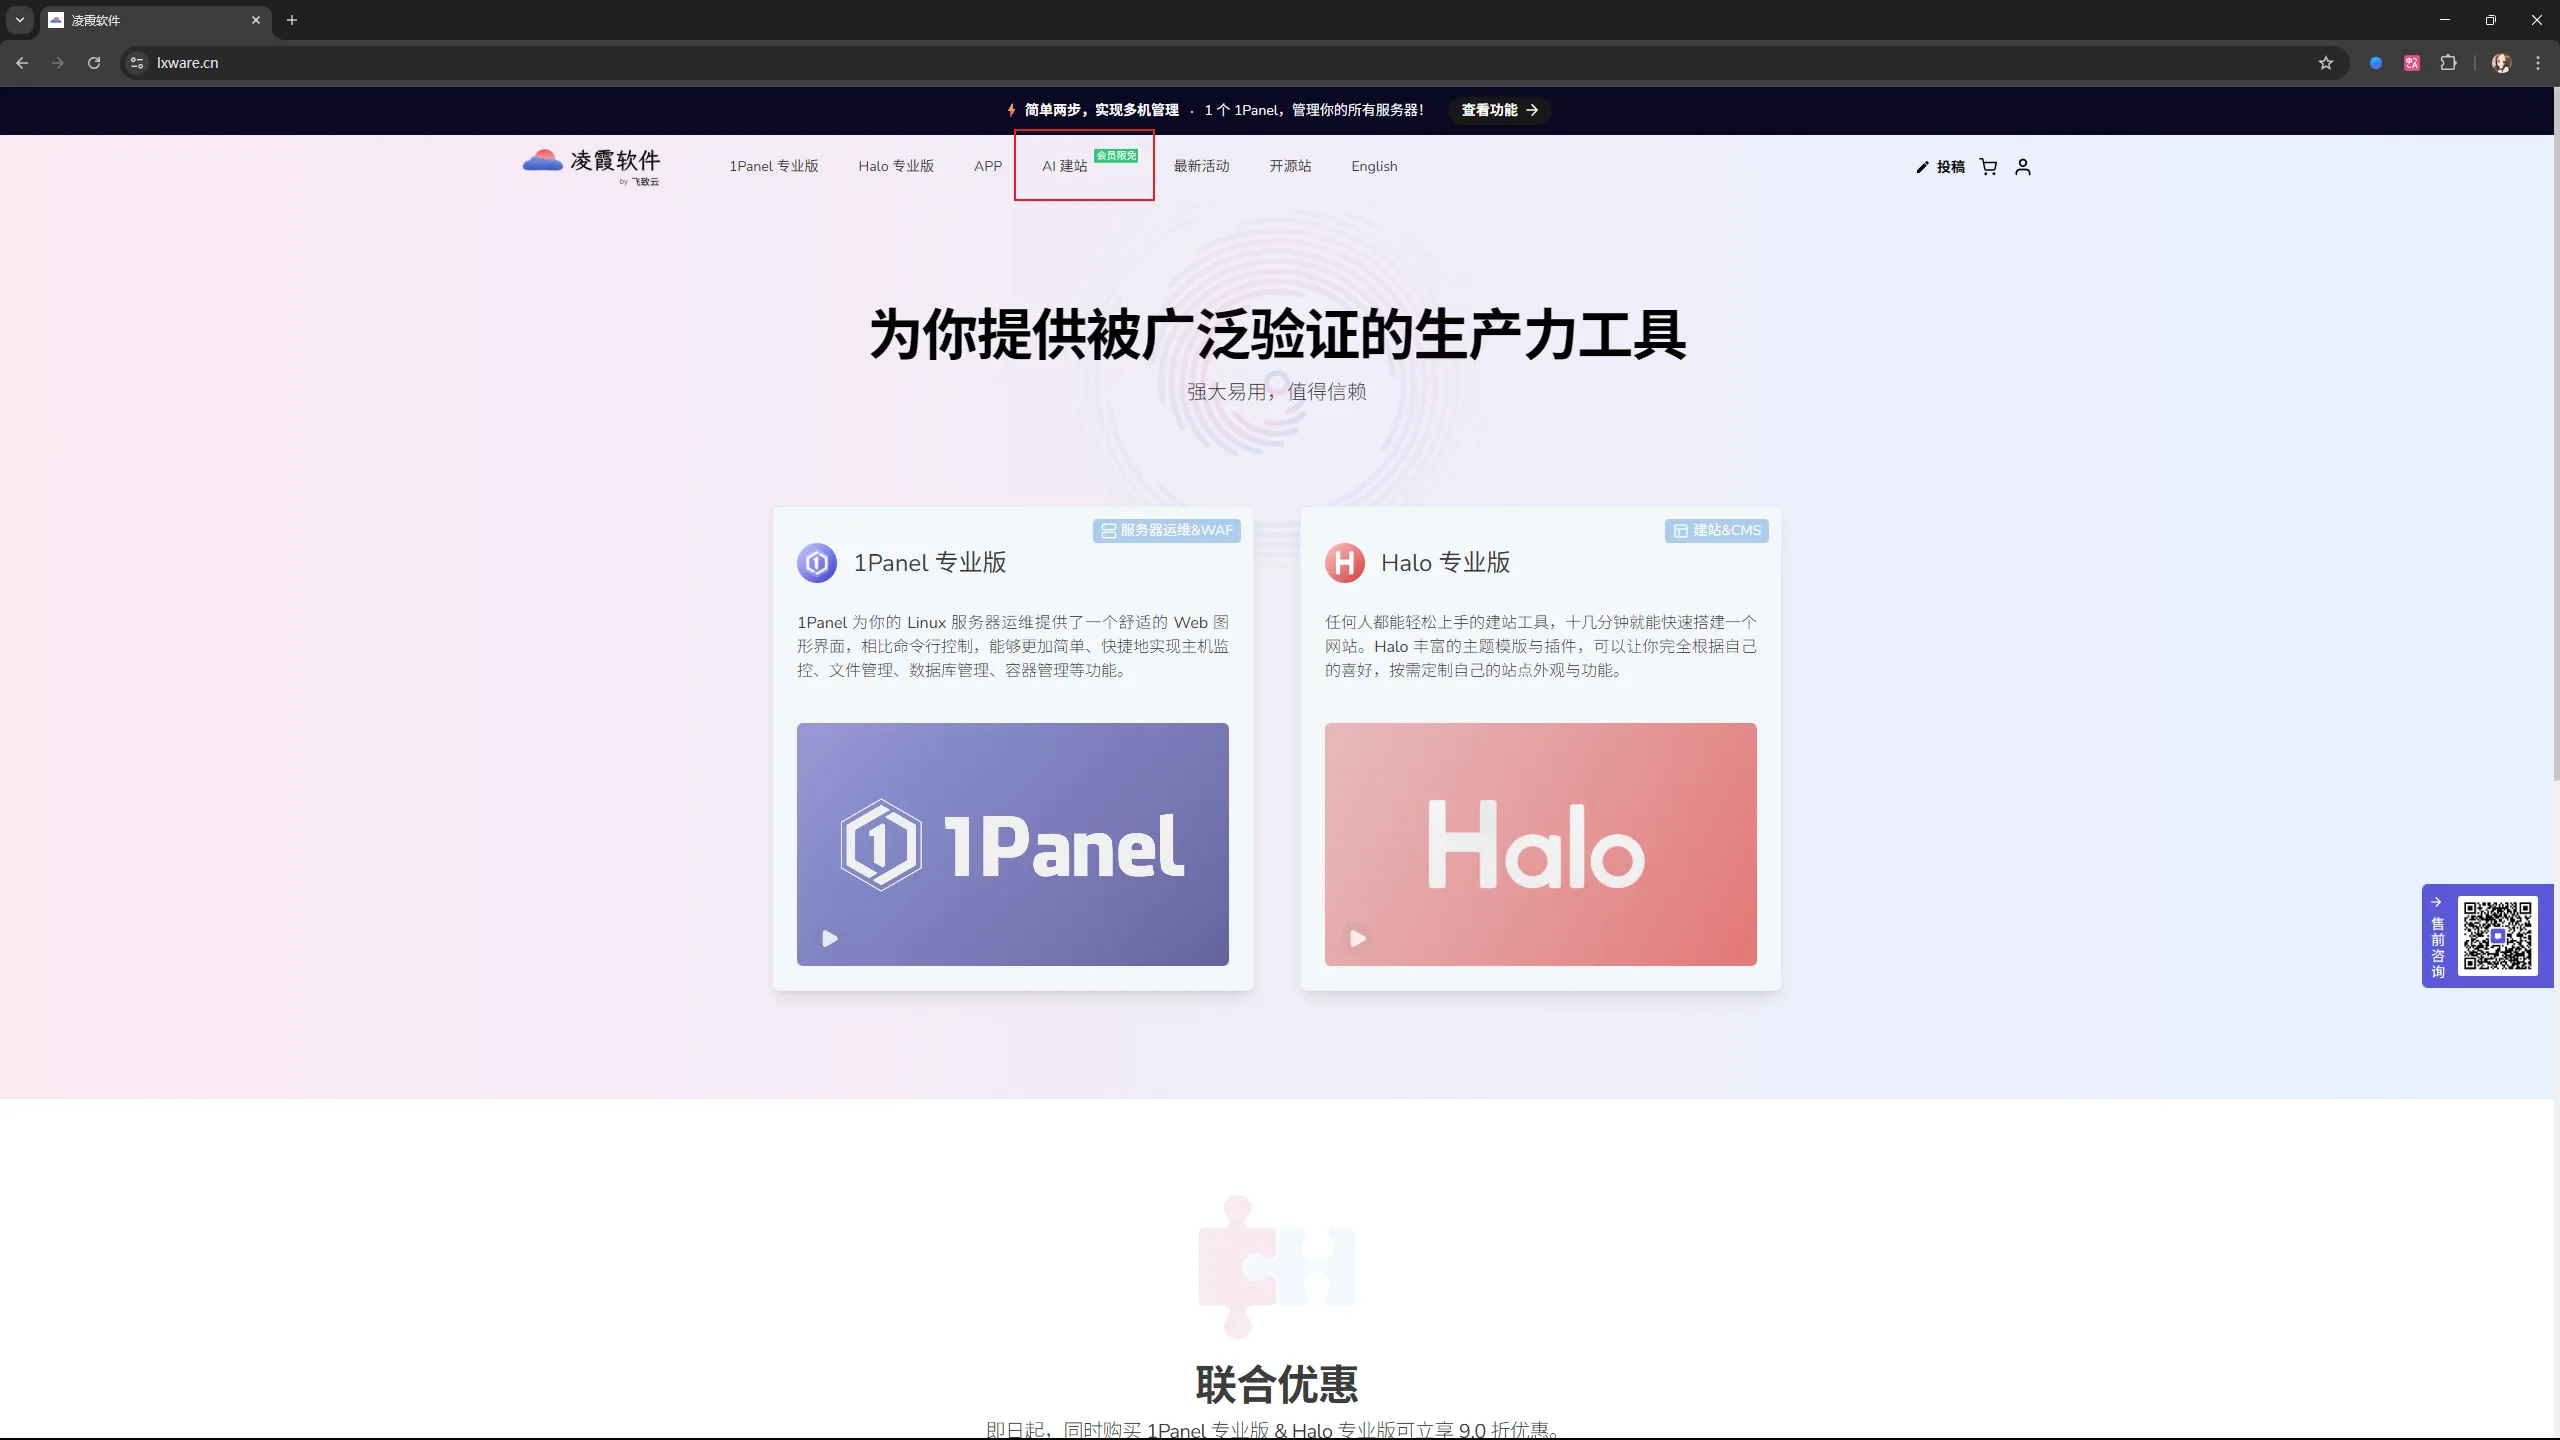The image size is (2560, 1440).
Task: Click the 1Panel hexagon product icon
Action: tap(817, 563)
